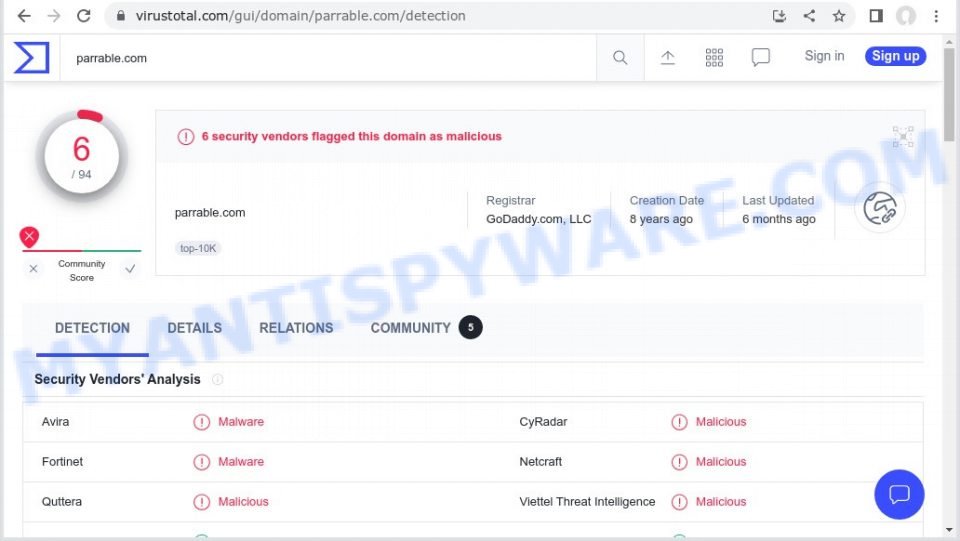
Task: Click Viettel Threat Intelligence vendor name
Action: (x=587, y=501)
